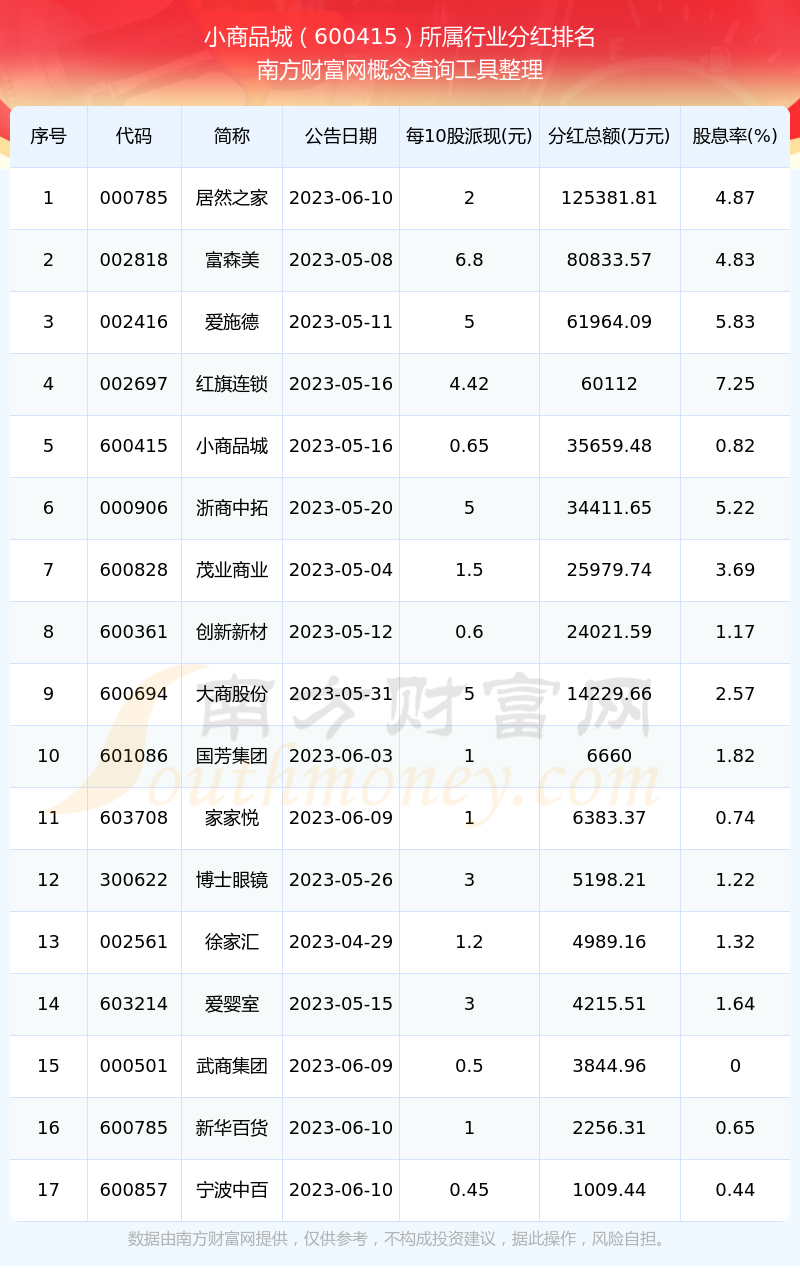Viewport: 800px width, 1288px height.
Task: Click the disclaimer text at the bottom
Action: pyautogui.click(x=400, y=1239)
